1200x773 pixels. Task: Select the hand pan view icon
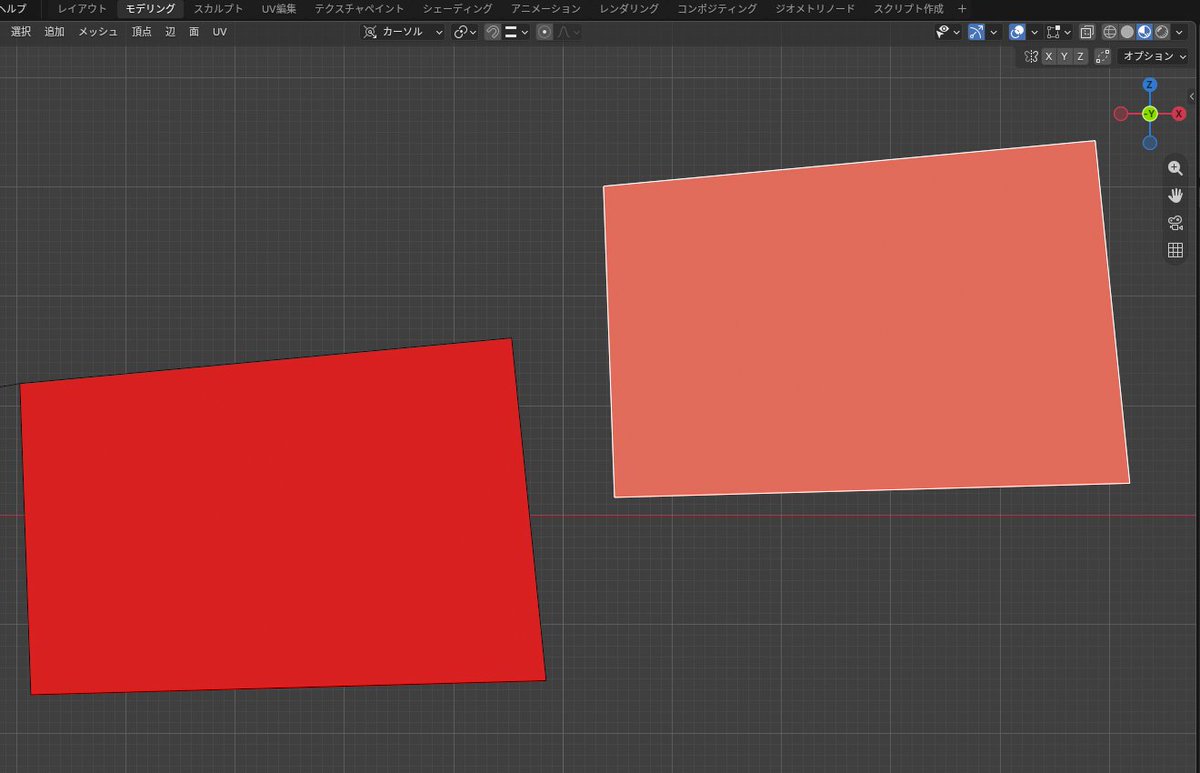pyautogui.click(x=1175, y=195)
